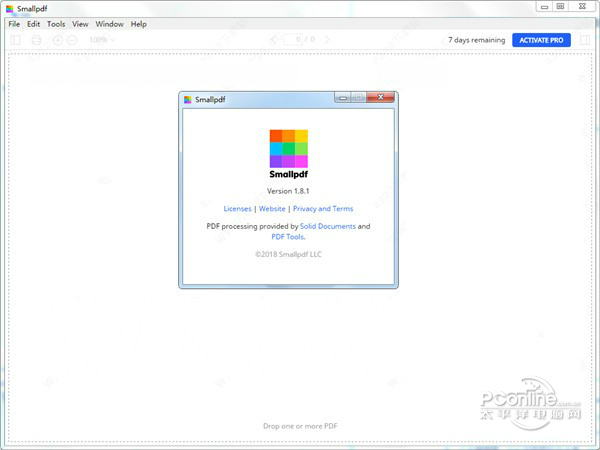
Task: Open the Tools menu
Action: [x=56, y=24]
